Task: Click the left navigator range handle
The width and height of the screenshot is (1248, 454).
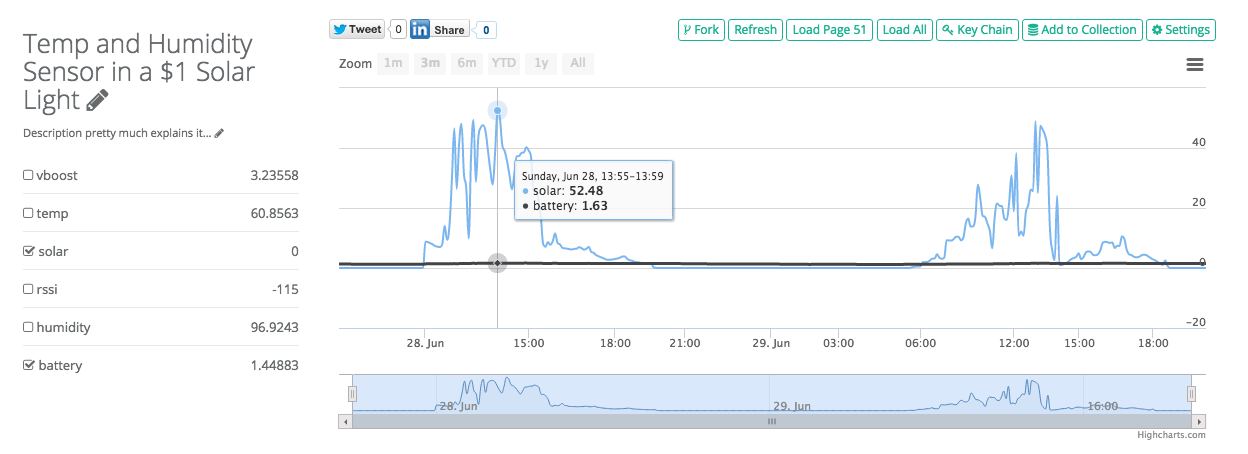Action: coord(352,394)
